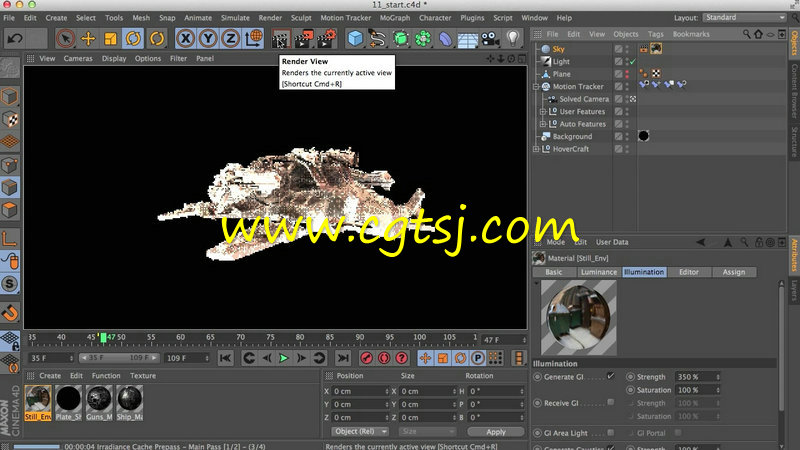Add a Cube primitive object
Viewport: 800px width, 450px height.
tap(355, 39)
